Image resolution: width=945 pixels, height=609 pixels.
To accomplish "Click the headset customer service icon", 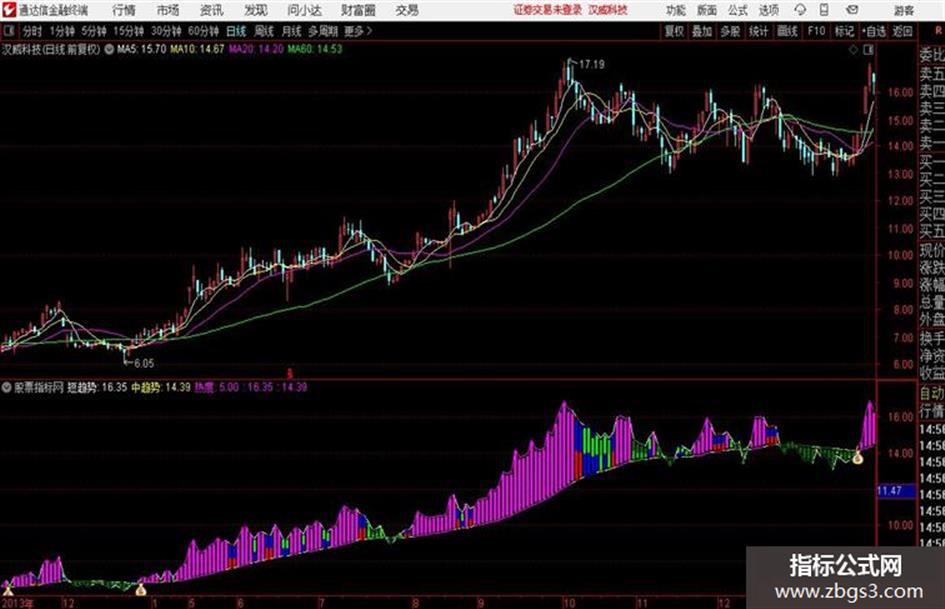I will [800, 10].
